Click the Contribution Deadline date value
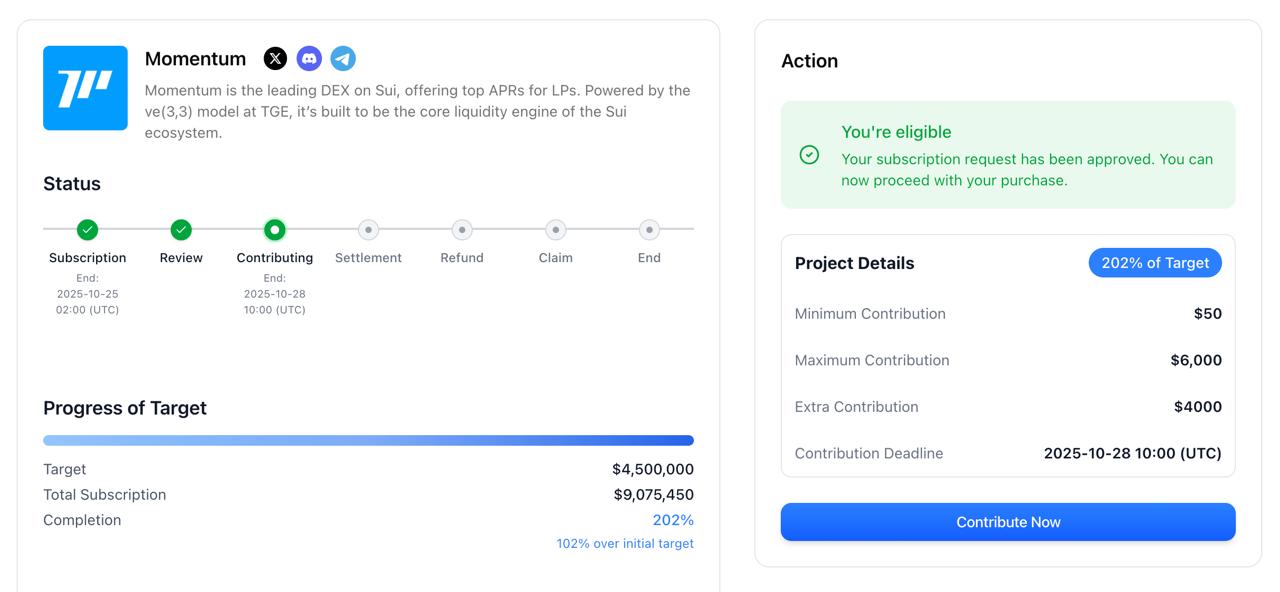Viewport: 1280px width, 592px height. pyautogui.click(x=1132, y=453)
